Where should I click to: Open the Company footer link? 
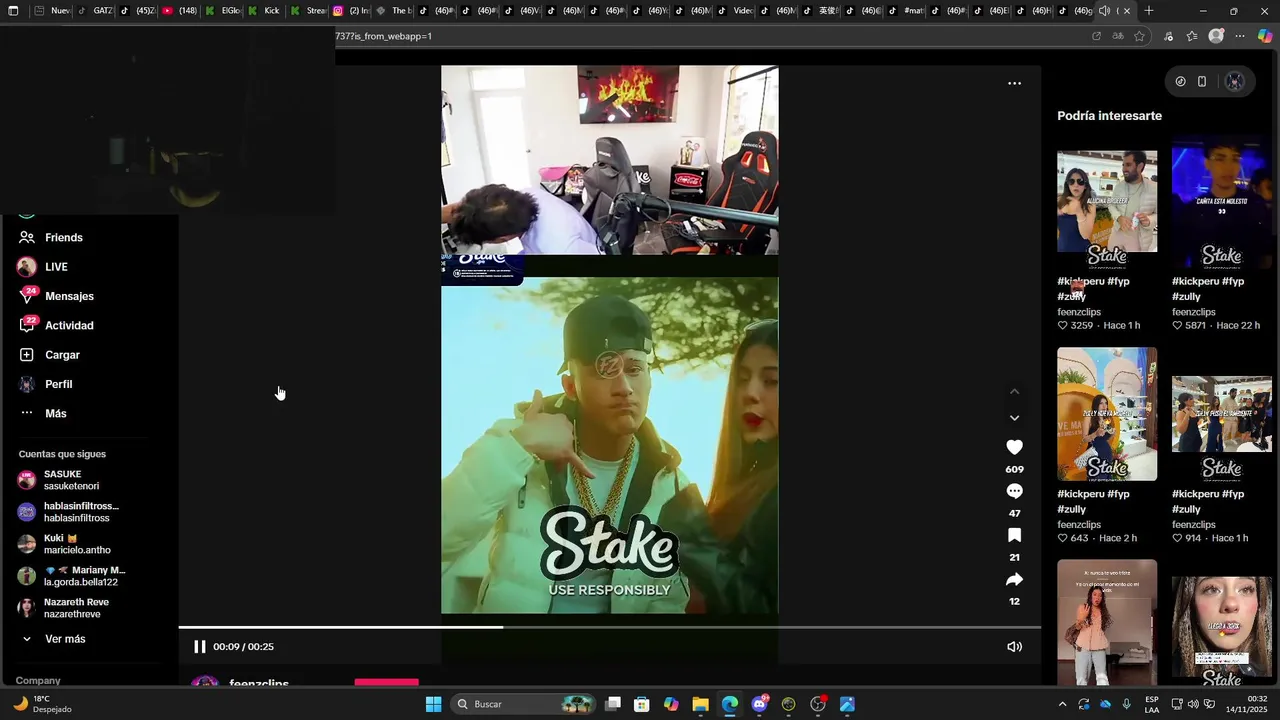[x=38, y=681]
